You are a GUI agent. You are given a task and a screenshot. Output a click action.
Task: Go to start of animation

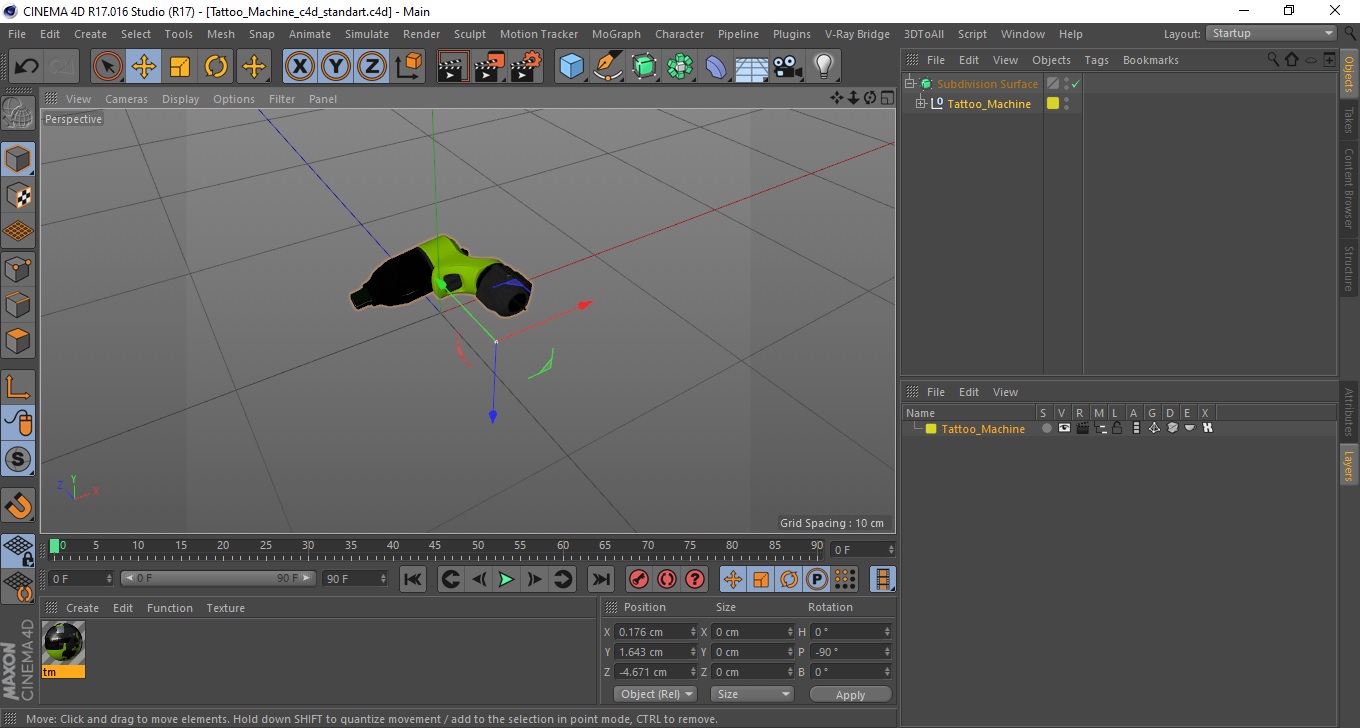[413, 579]
